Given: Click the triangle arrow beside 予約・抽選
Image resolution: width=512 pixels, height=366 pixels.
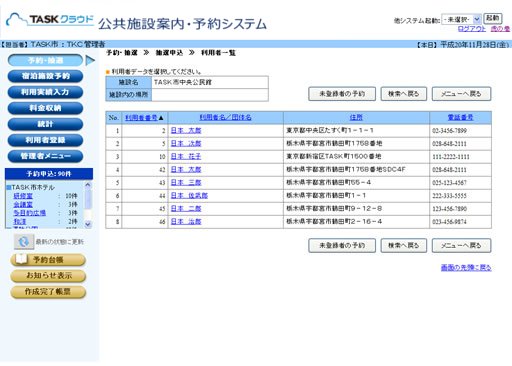Looking at the screenshot, I should point(90,60).
